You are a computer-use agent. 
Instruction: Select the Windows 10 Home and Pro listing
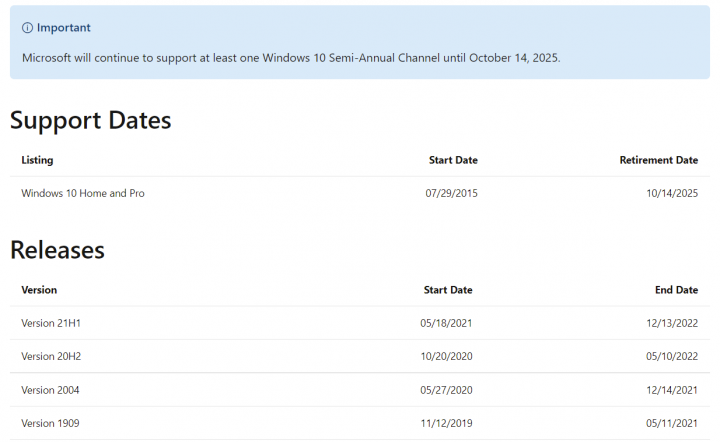click(83, 193)
